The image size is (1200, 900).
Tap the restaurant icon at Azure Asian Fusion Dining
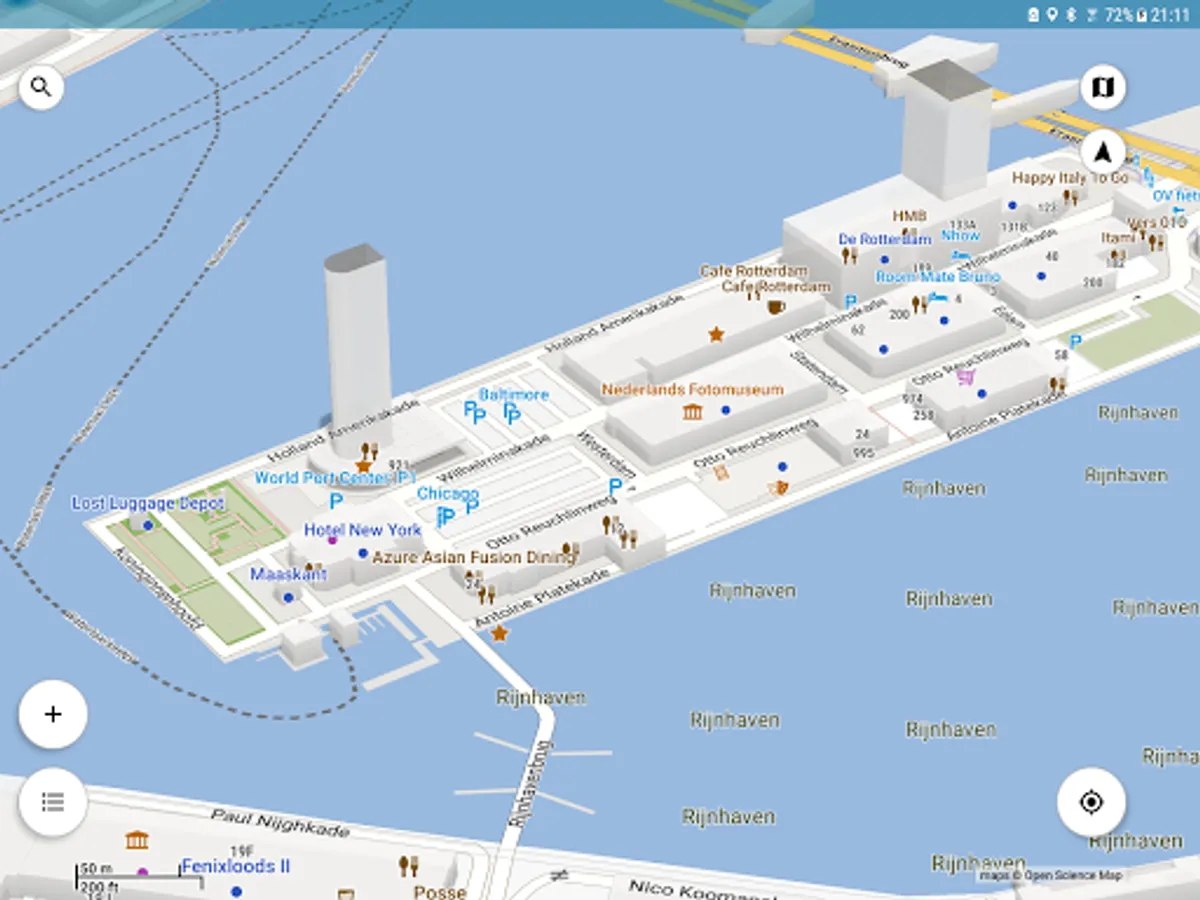(x=570, y=550)
